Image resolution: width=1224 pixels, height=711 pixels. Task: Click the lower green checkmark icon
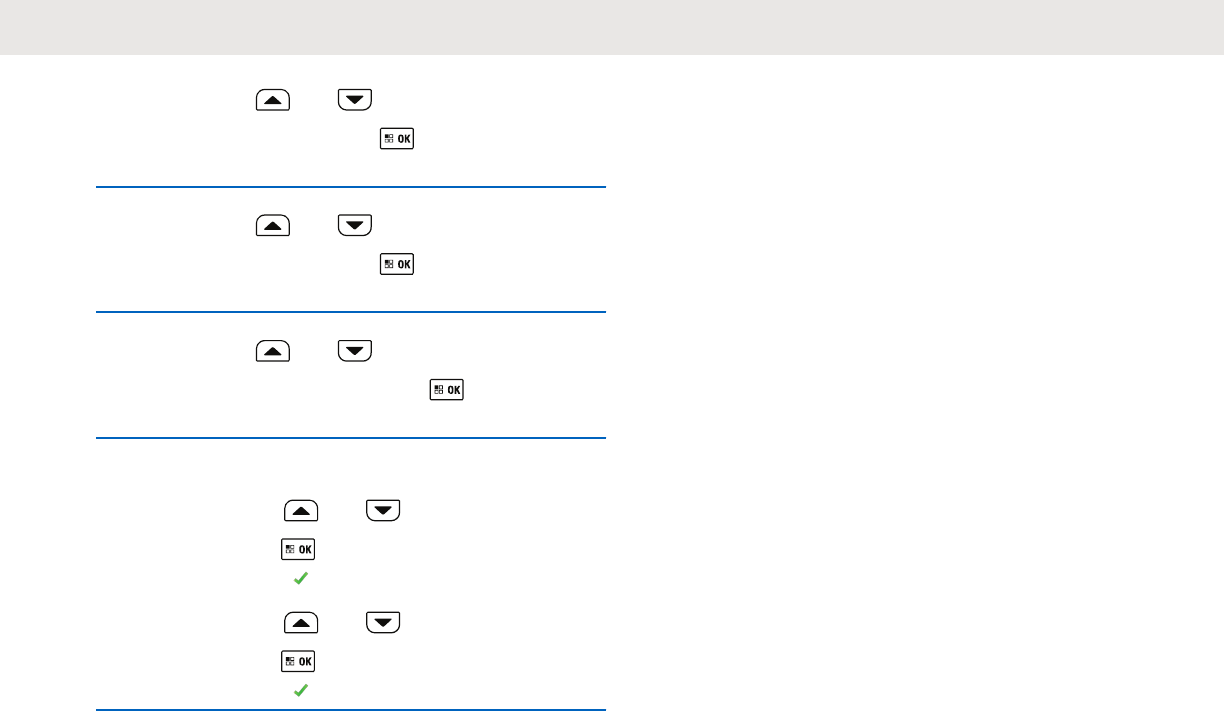[x=299, y=690]
